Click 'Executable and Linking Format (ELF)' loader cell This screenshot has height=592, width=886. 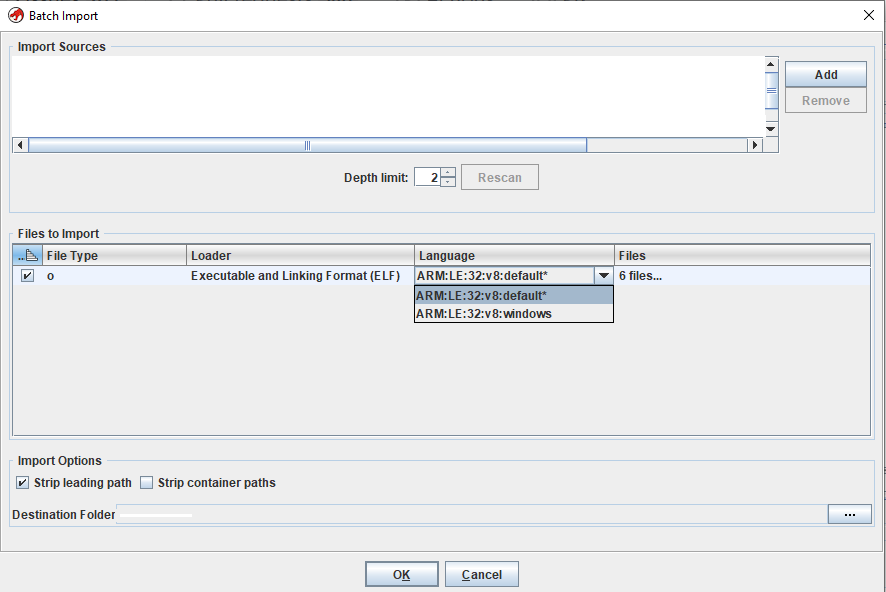click(300, 276)
